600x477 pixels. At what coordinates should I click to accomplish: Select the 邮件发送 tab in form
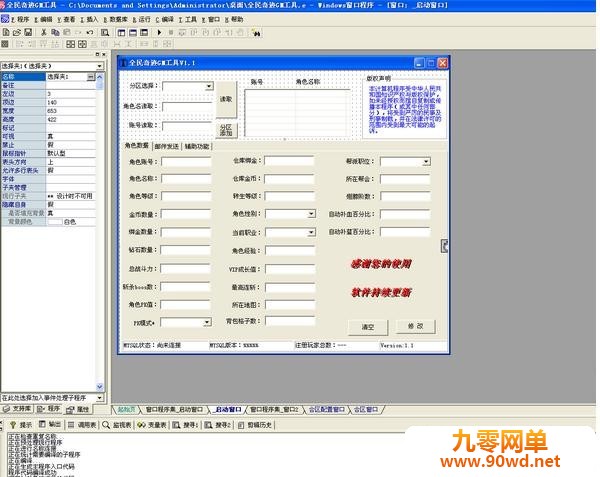166,146
